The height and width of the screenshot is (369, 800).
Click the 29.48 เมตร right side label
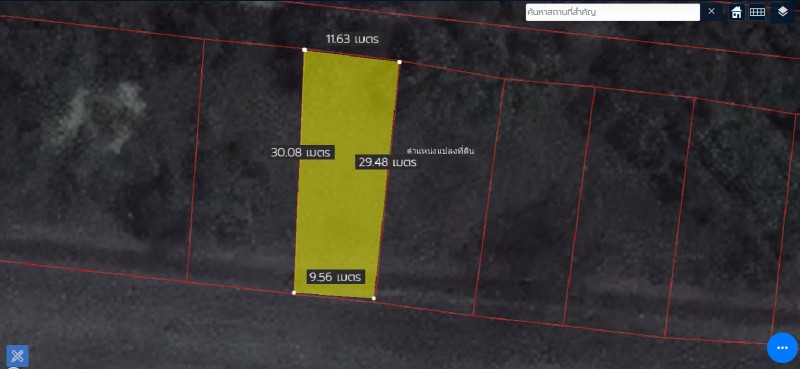click(387, 163)
